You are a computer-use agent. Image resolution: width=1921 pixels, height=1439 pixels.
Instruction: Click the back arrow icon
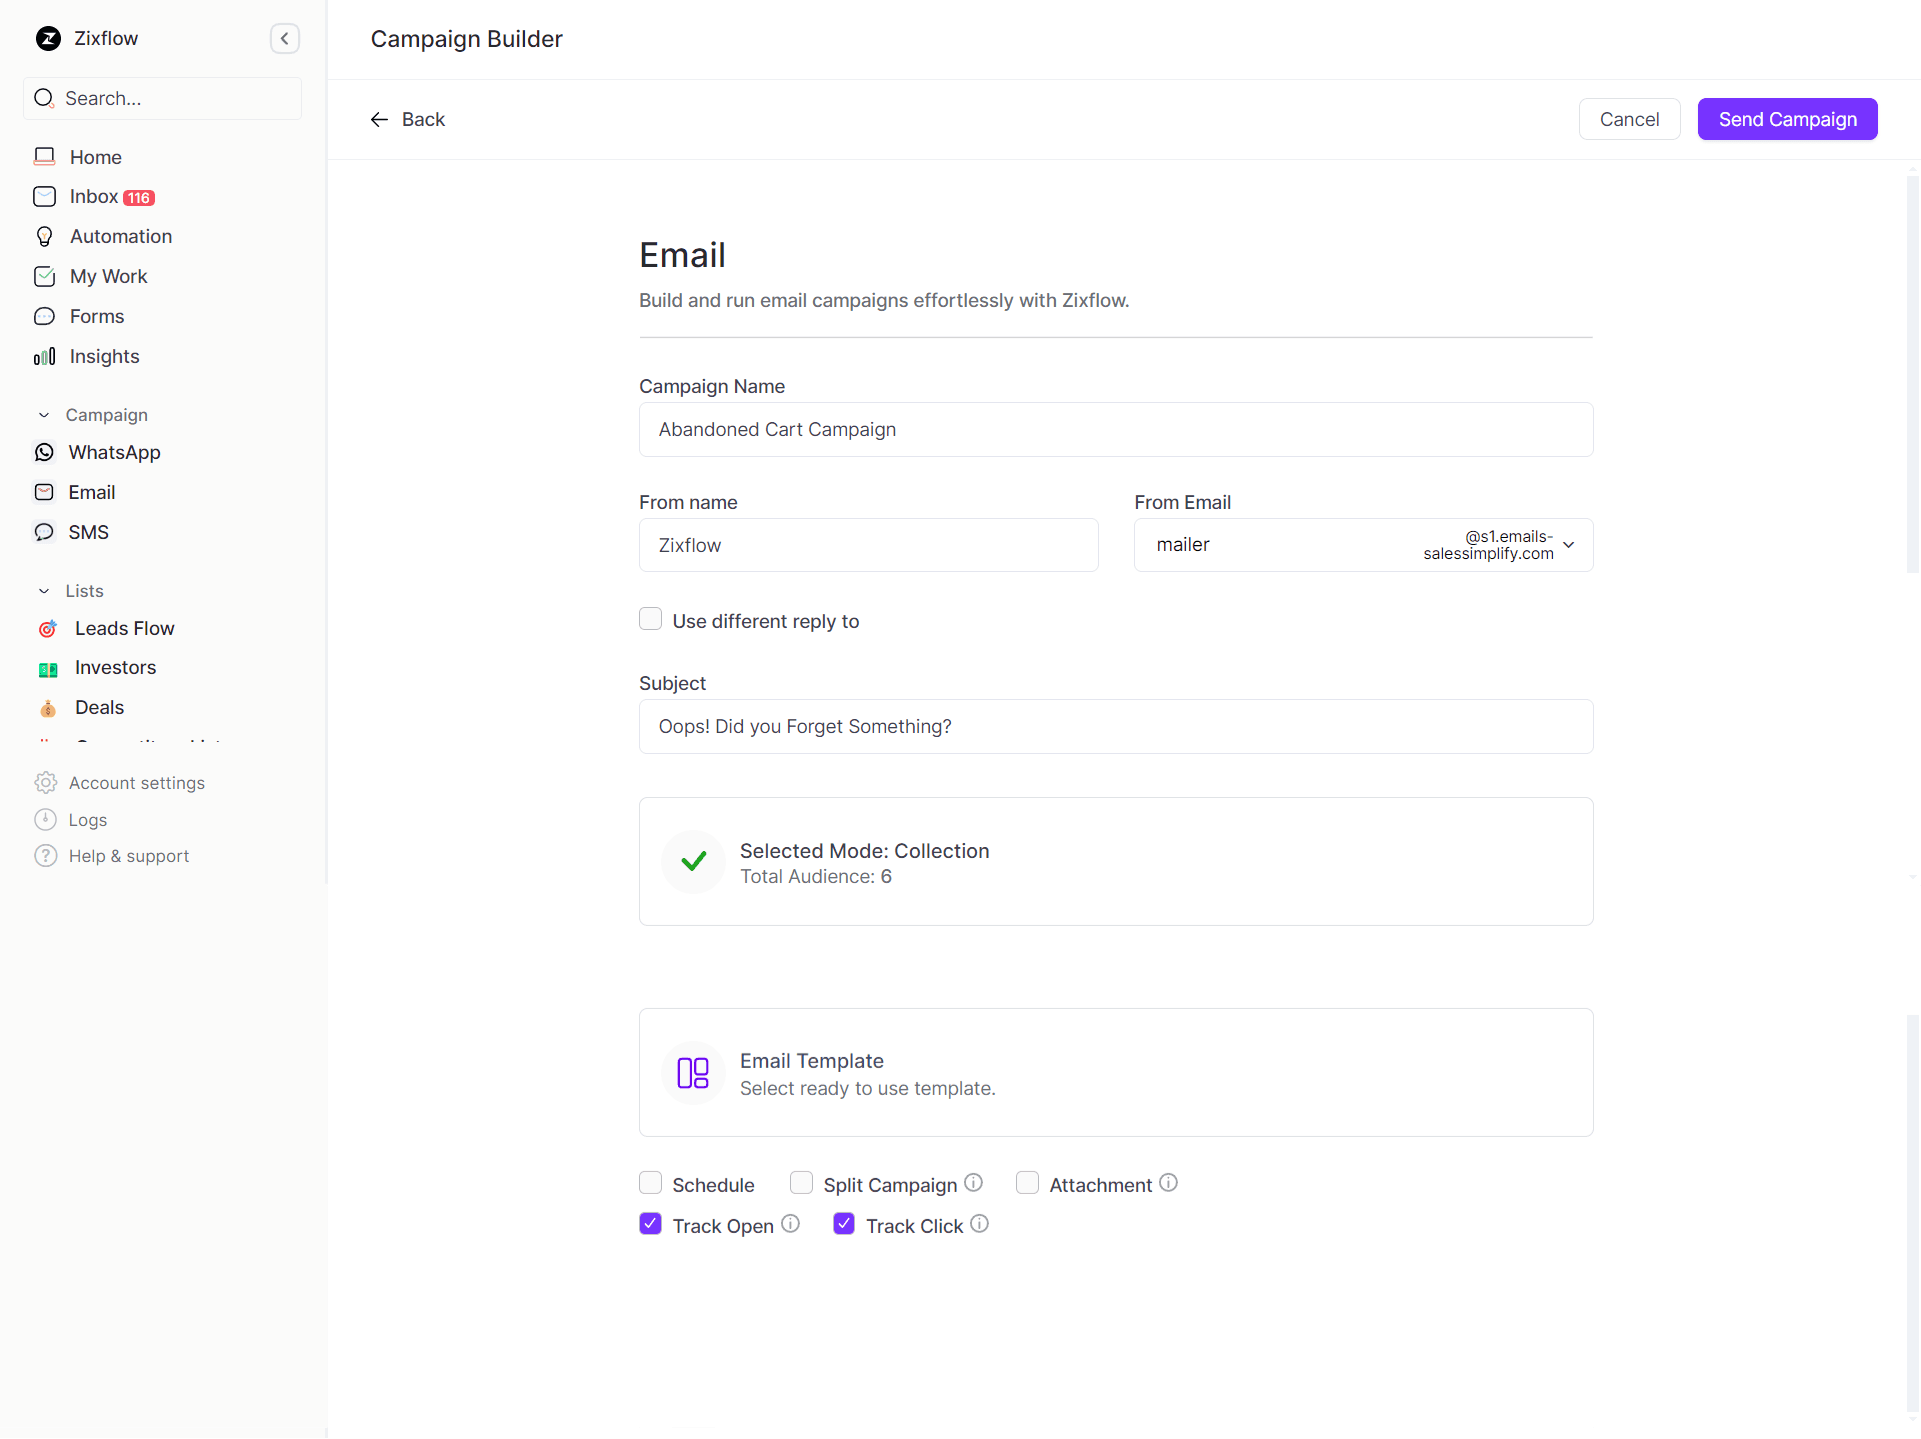(x=379, y=120)
